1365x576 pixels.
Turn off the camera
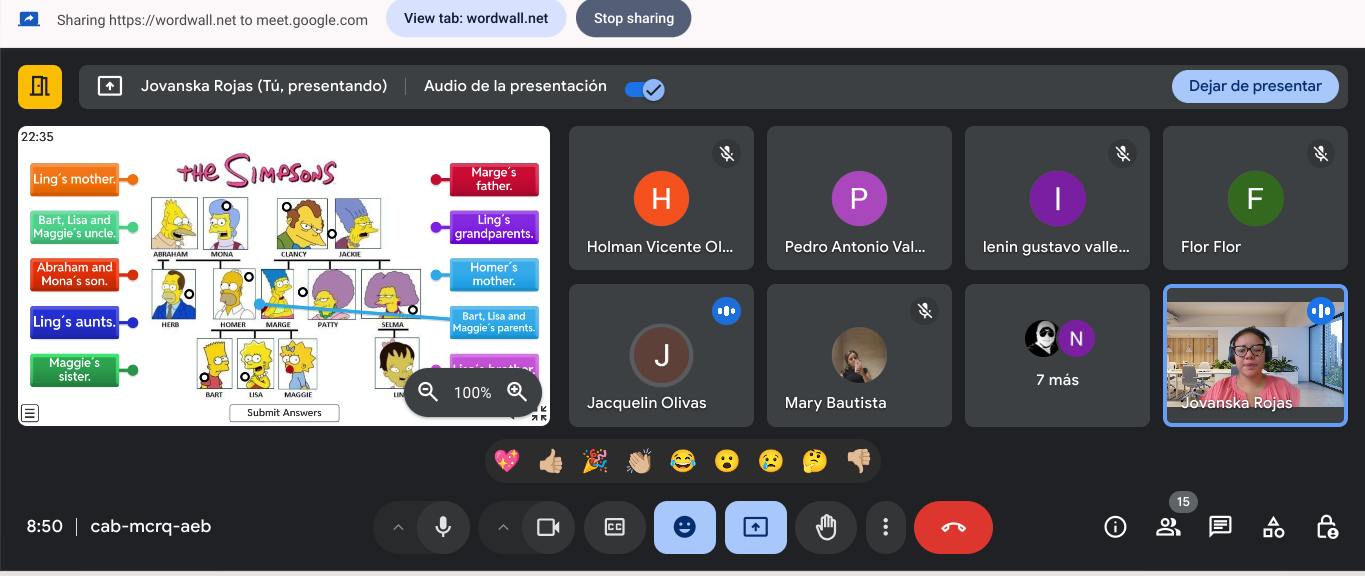point(547,527)
